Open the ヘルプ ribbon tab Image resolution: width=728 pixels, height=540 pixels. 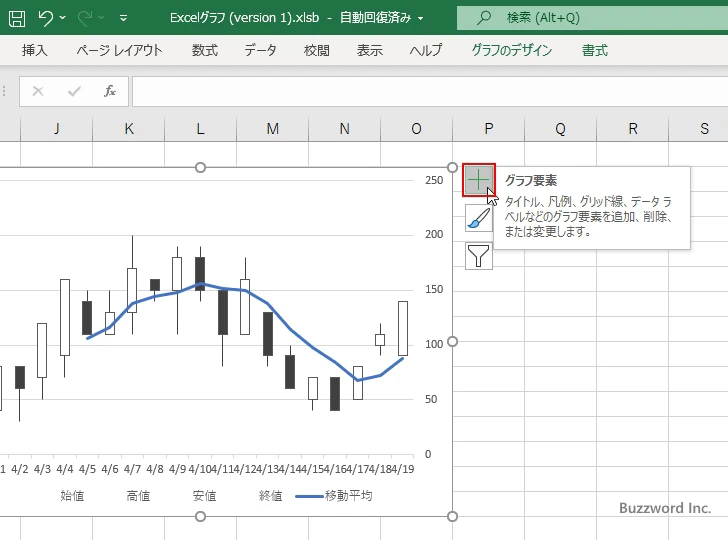tap(426, 50)
